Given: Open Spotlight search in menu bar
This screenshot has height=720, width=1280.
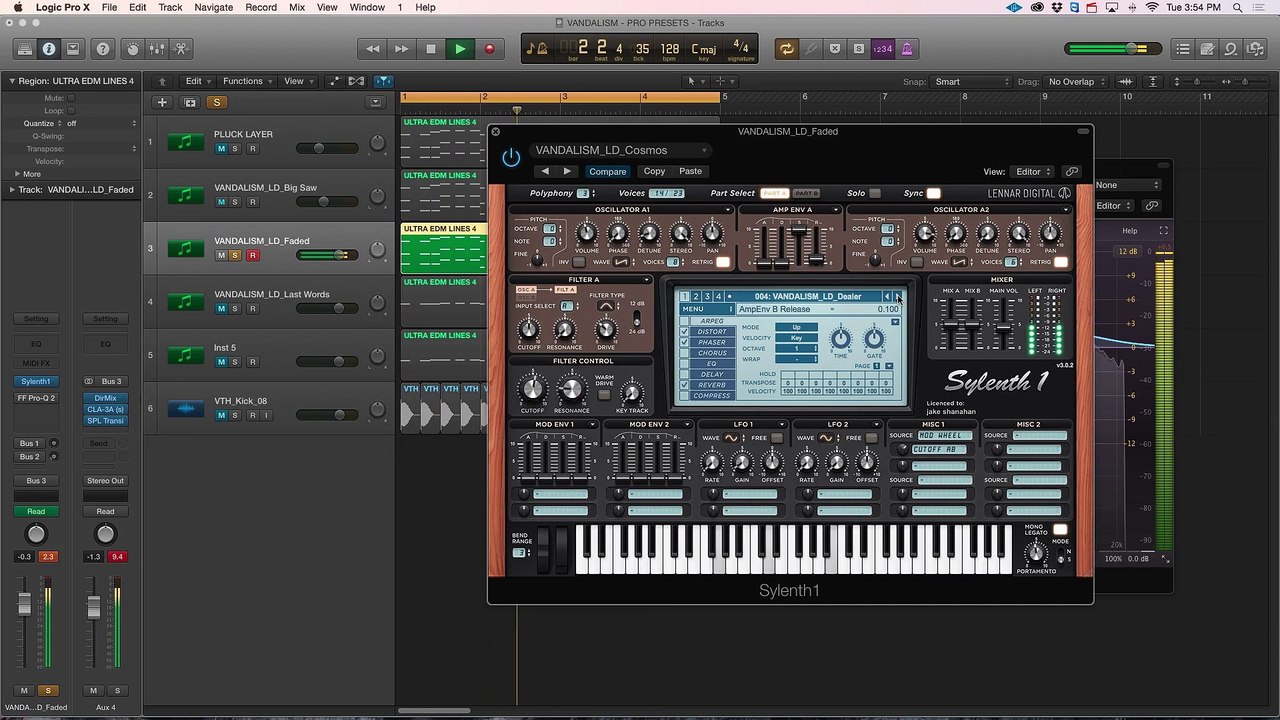Looking at the screenshot, I should [1238, 7].
